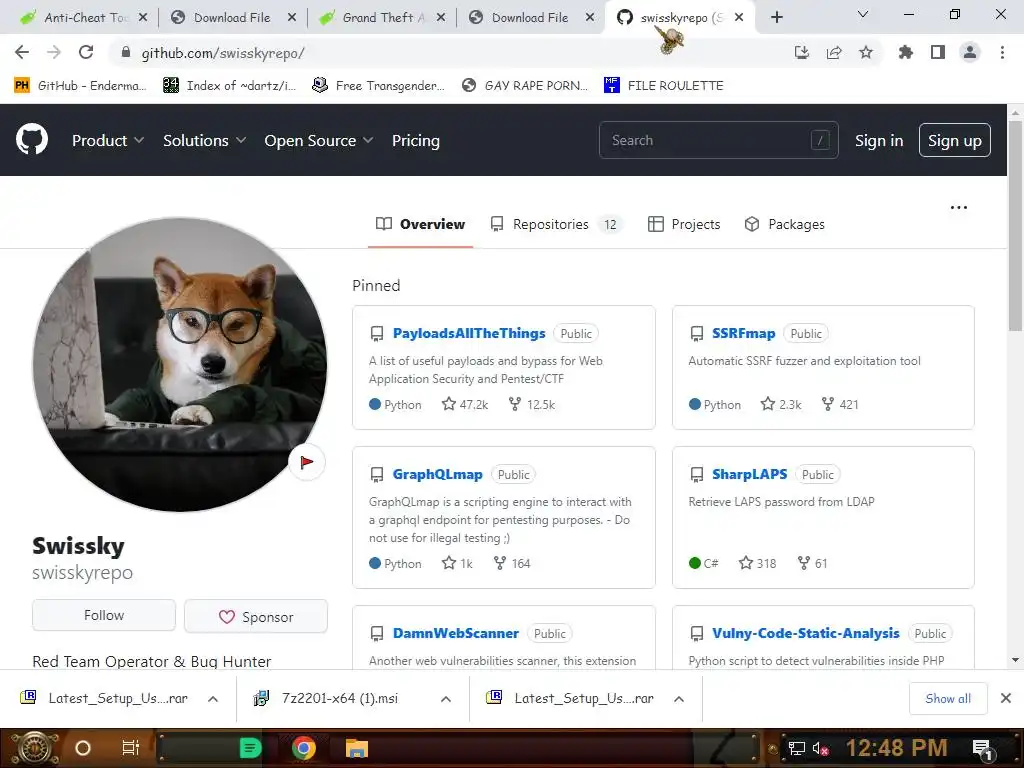This screenshot has height=768, width=1024.
Task: Click the Sign up button
Action: point(955,140)
